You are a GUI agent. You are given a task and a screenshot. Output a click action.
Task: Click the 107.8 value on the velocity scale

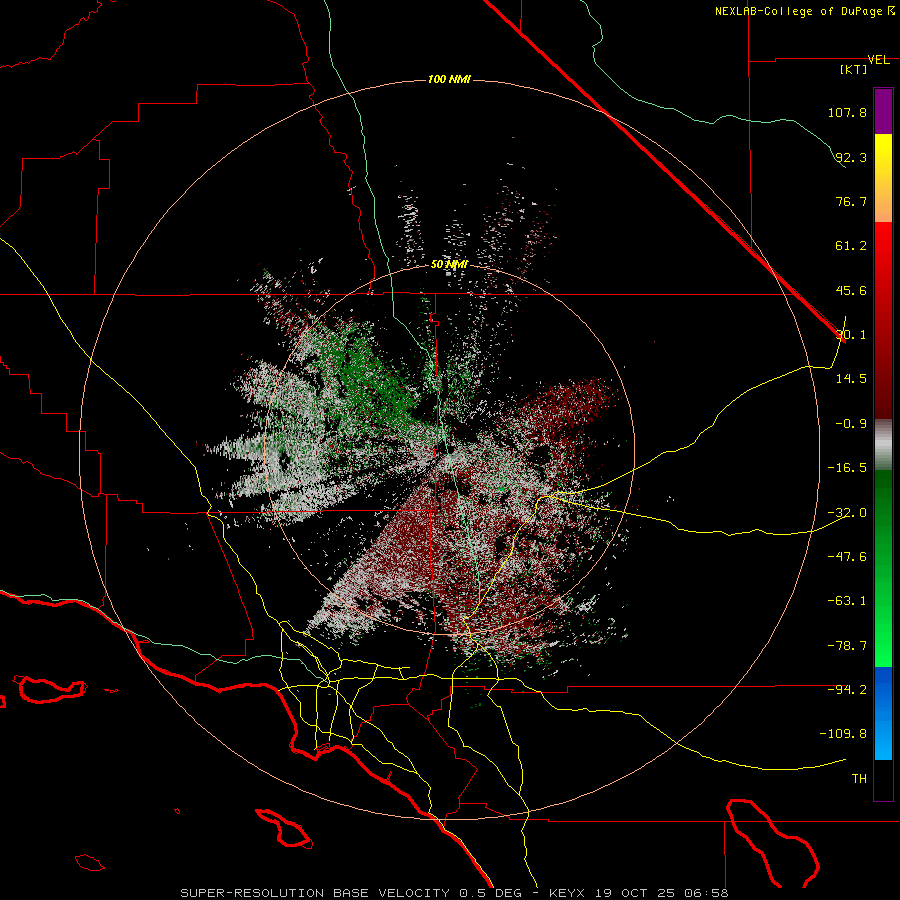tap(847, 112)
